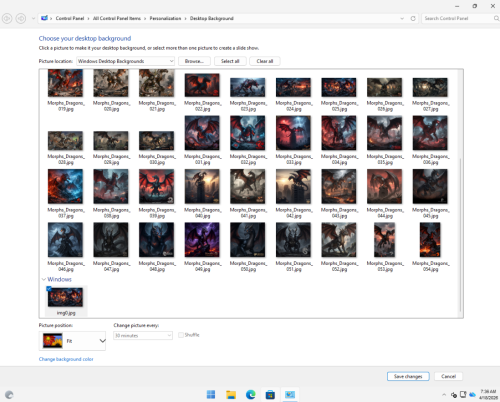This screenshot has width=500, height=402.
Task: Click the Back navigation arrow
Action: click(x=7, y=18)
